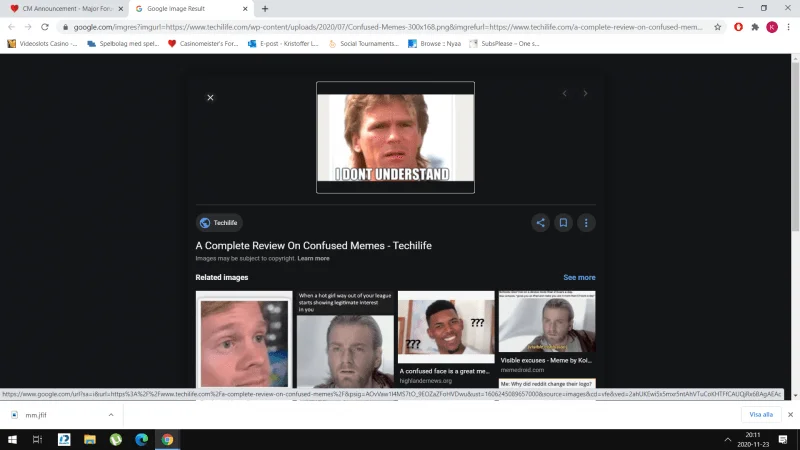This screenshot has height=450, width=800.
Task: Go to the next image arrow
Action: 585,93
